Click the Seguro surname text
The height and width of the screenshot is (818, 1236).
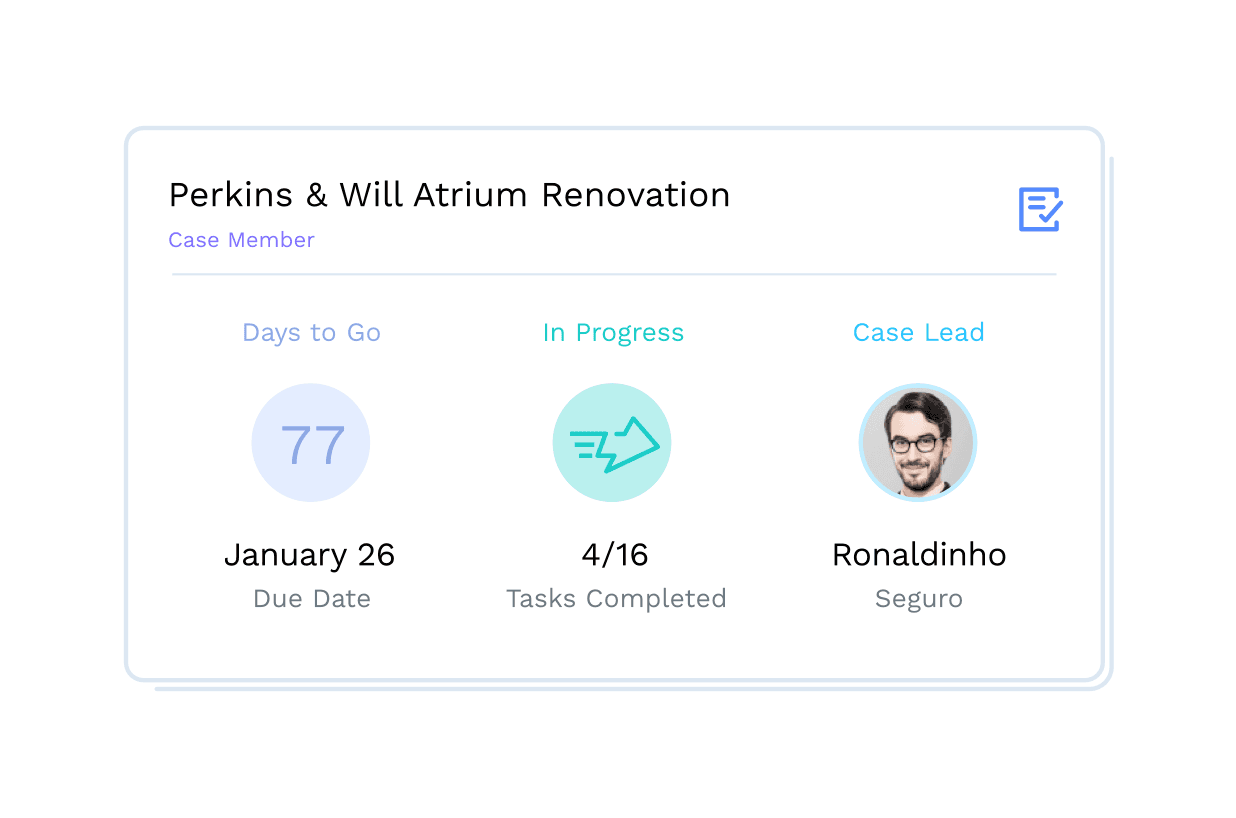click(918, 599)
